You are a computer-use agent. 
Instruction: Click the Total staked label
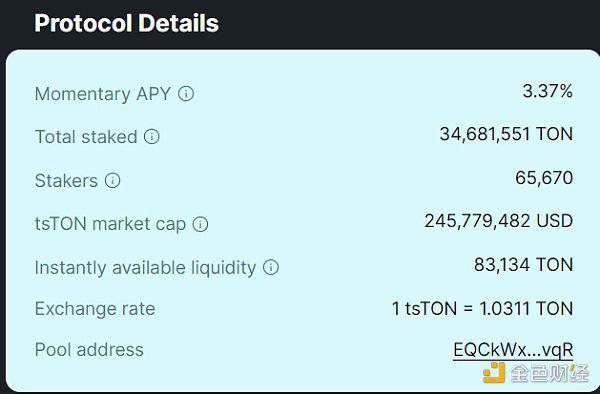tap(86, 137)
